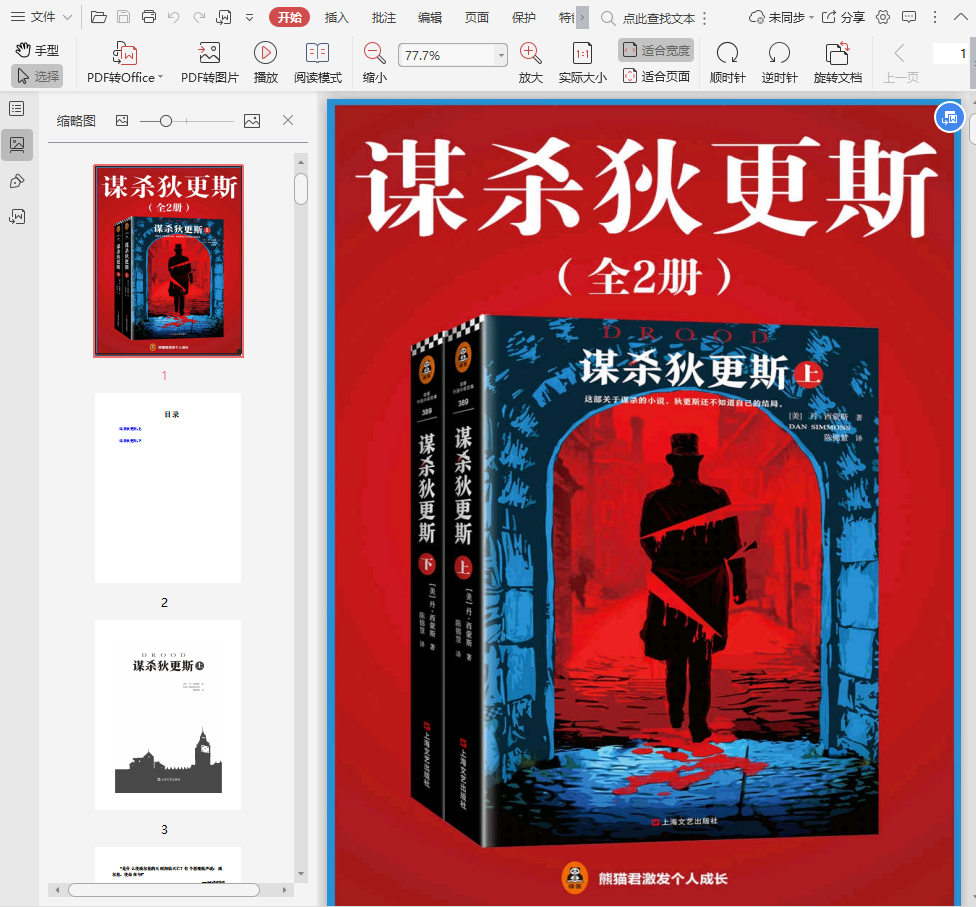The image size is (976, 907).
Task: Switch to the 页面 tab
Action: 476,17
